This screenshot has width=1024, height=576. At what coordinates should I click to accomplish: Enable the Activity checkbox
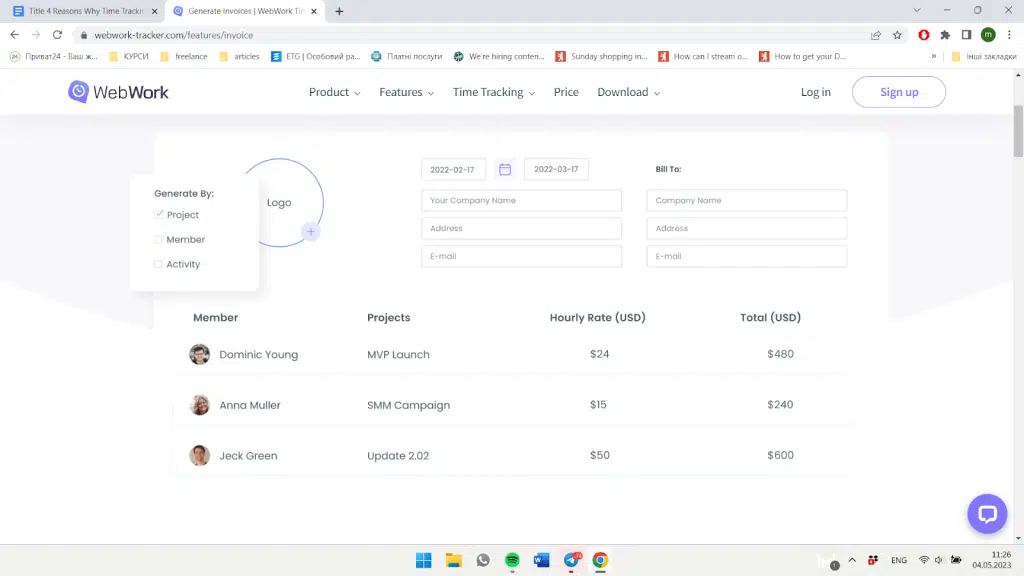[158, 264]
